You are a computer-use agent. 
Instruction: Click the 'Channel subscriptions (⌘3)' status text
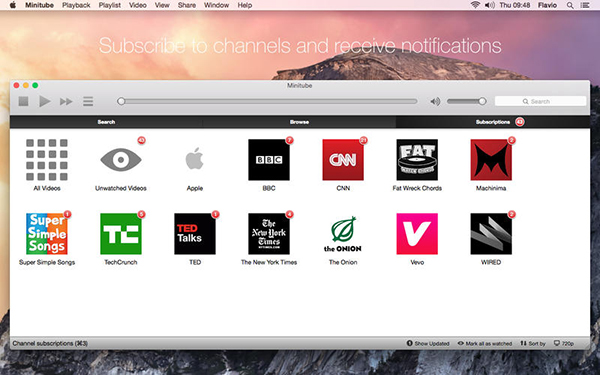(50, 344)
